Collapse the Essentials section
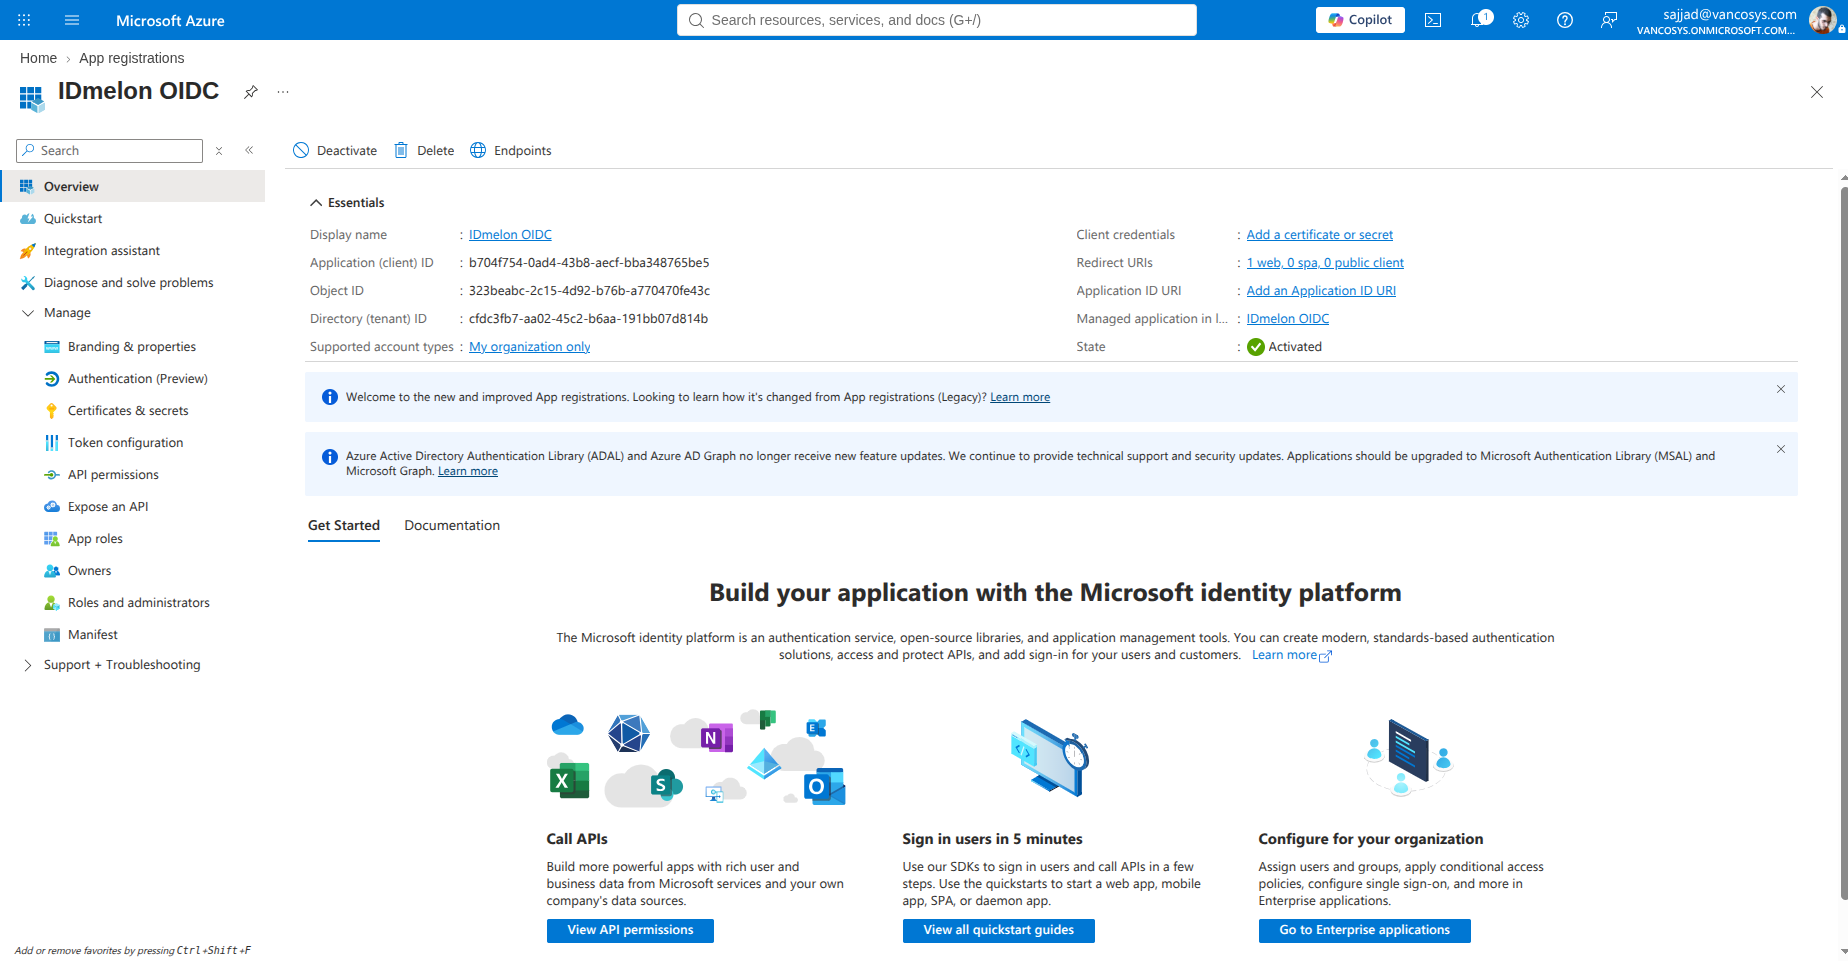 [x=347, y=203]
